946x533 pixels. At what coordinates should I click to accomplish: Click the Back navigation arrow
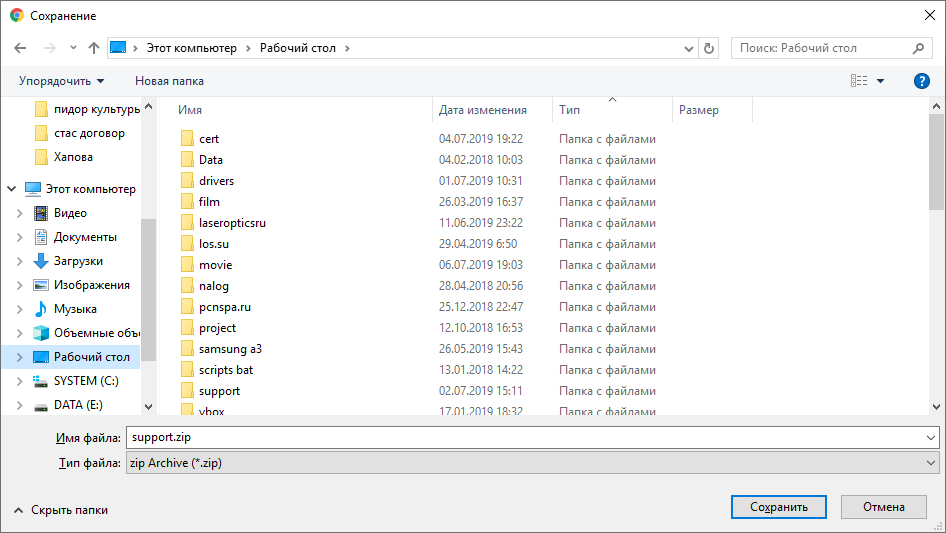tap(20, 48)
